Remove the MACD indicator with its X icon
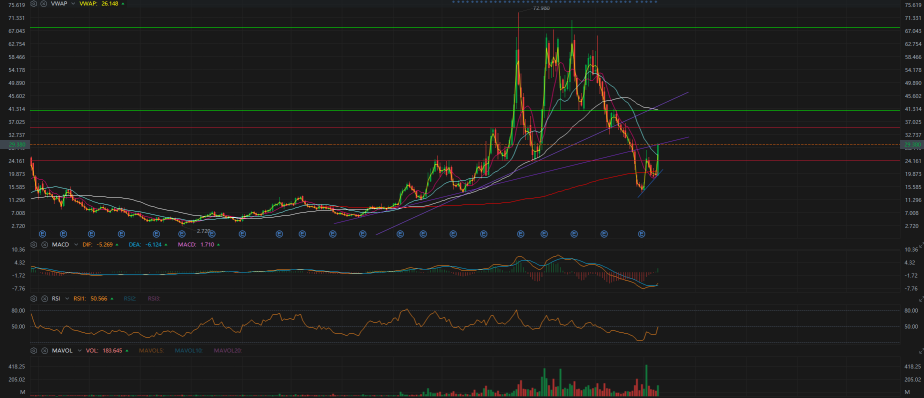924x398 pixels. (x=44, y=245)
